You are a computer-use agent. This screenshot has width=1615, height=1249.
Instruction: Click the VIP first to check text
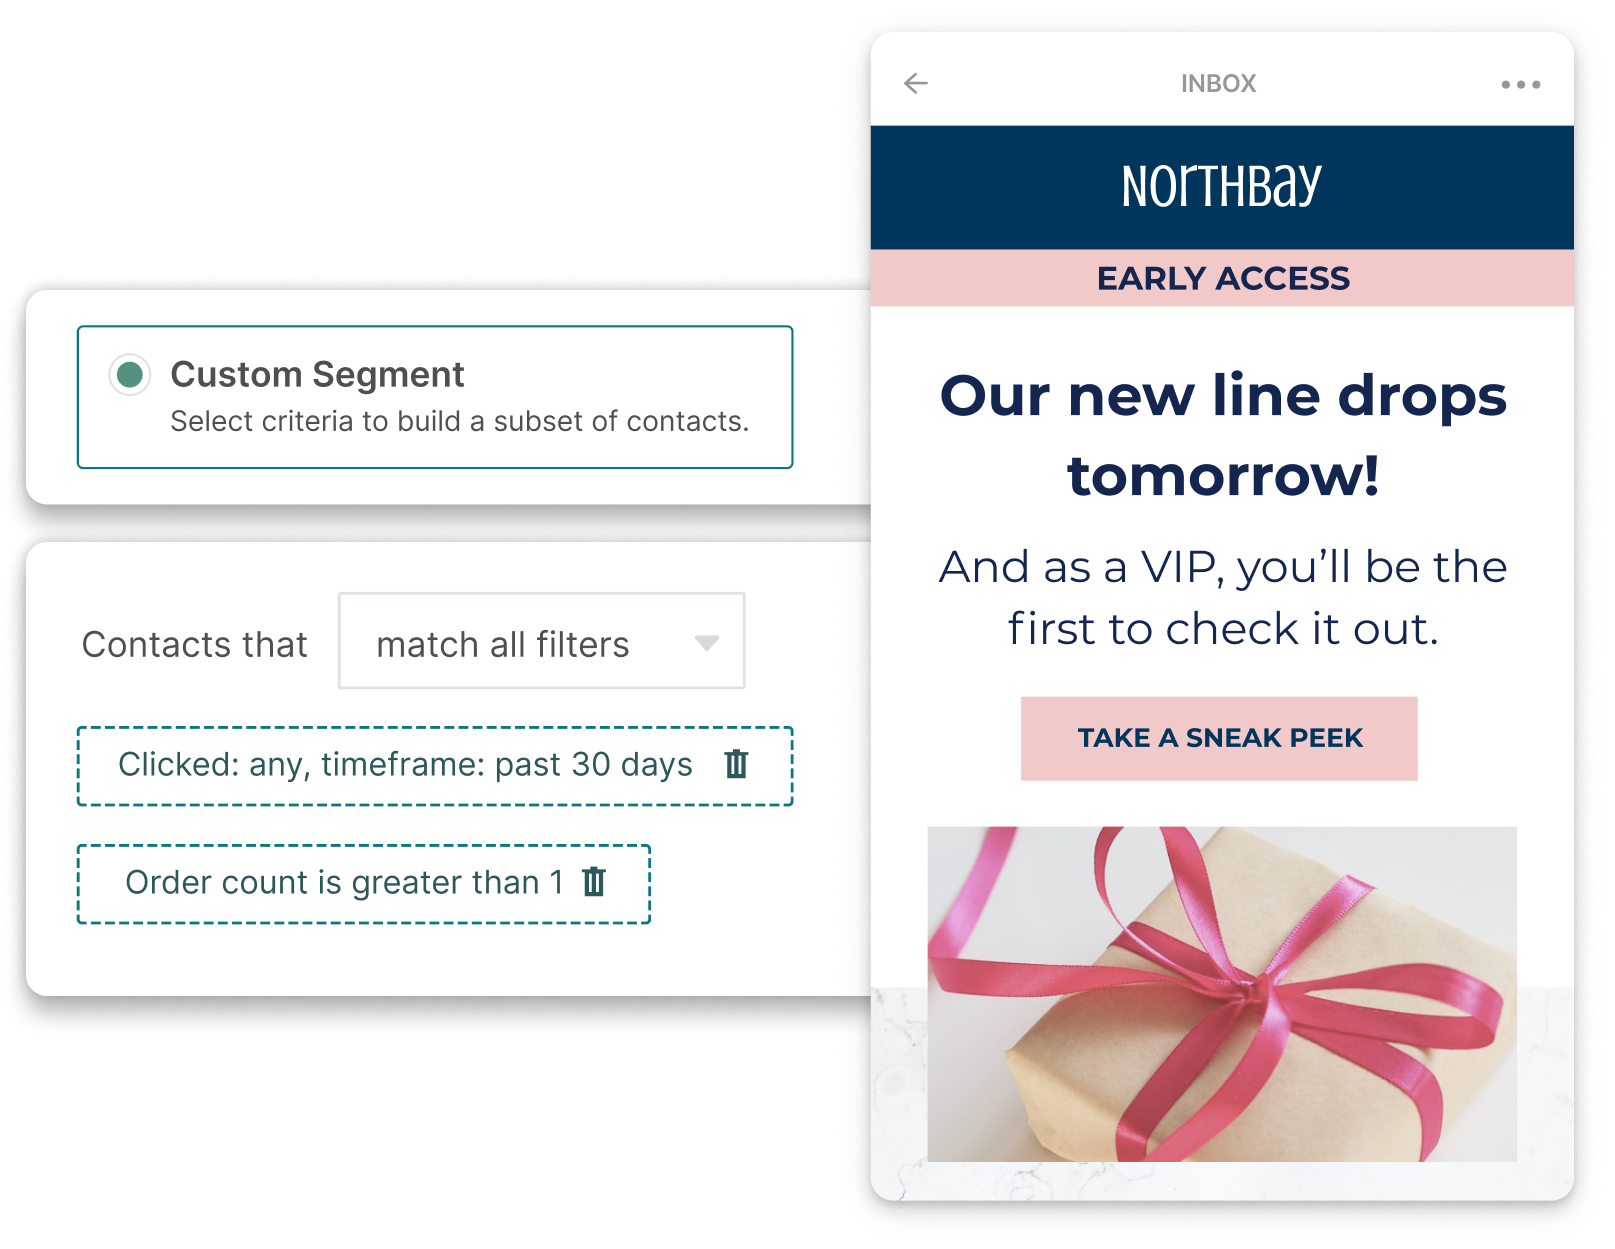pyautogui.click(x=1222, y=597)
